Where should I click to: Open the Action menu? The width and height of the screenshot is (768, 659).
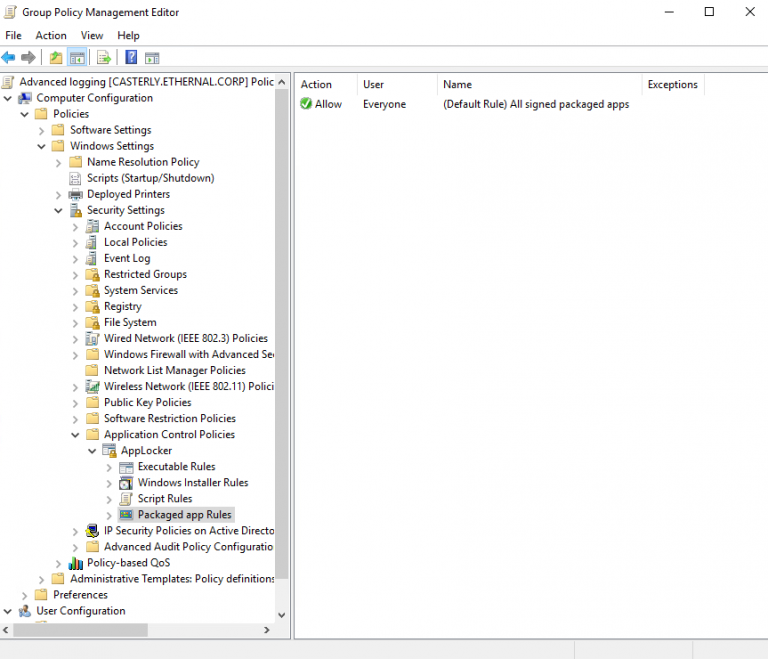[51, 35]
